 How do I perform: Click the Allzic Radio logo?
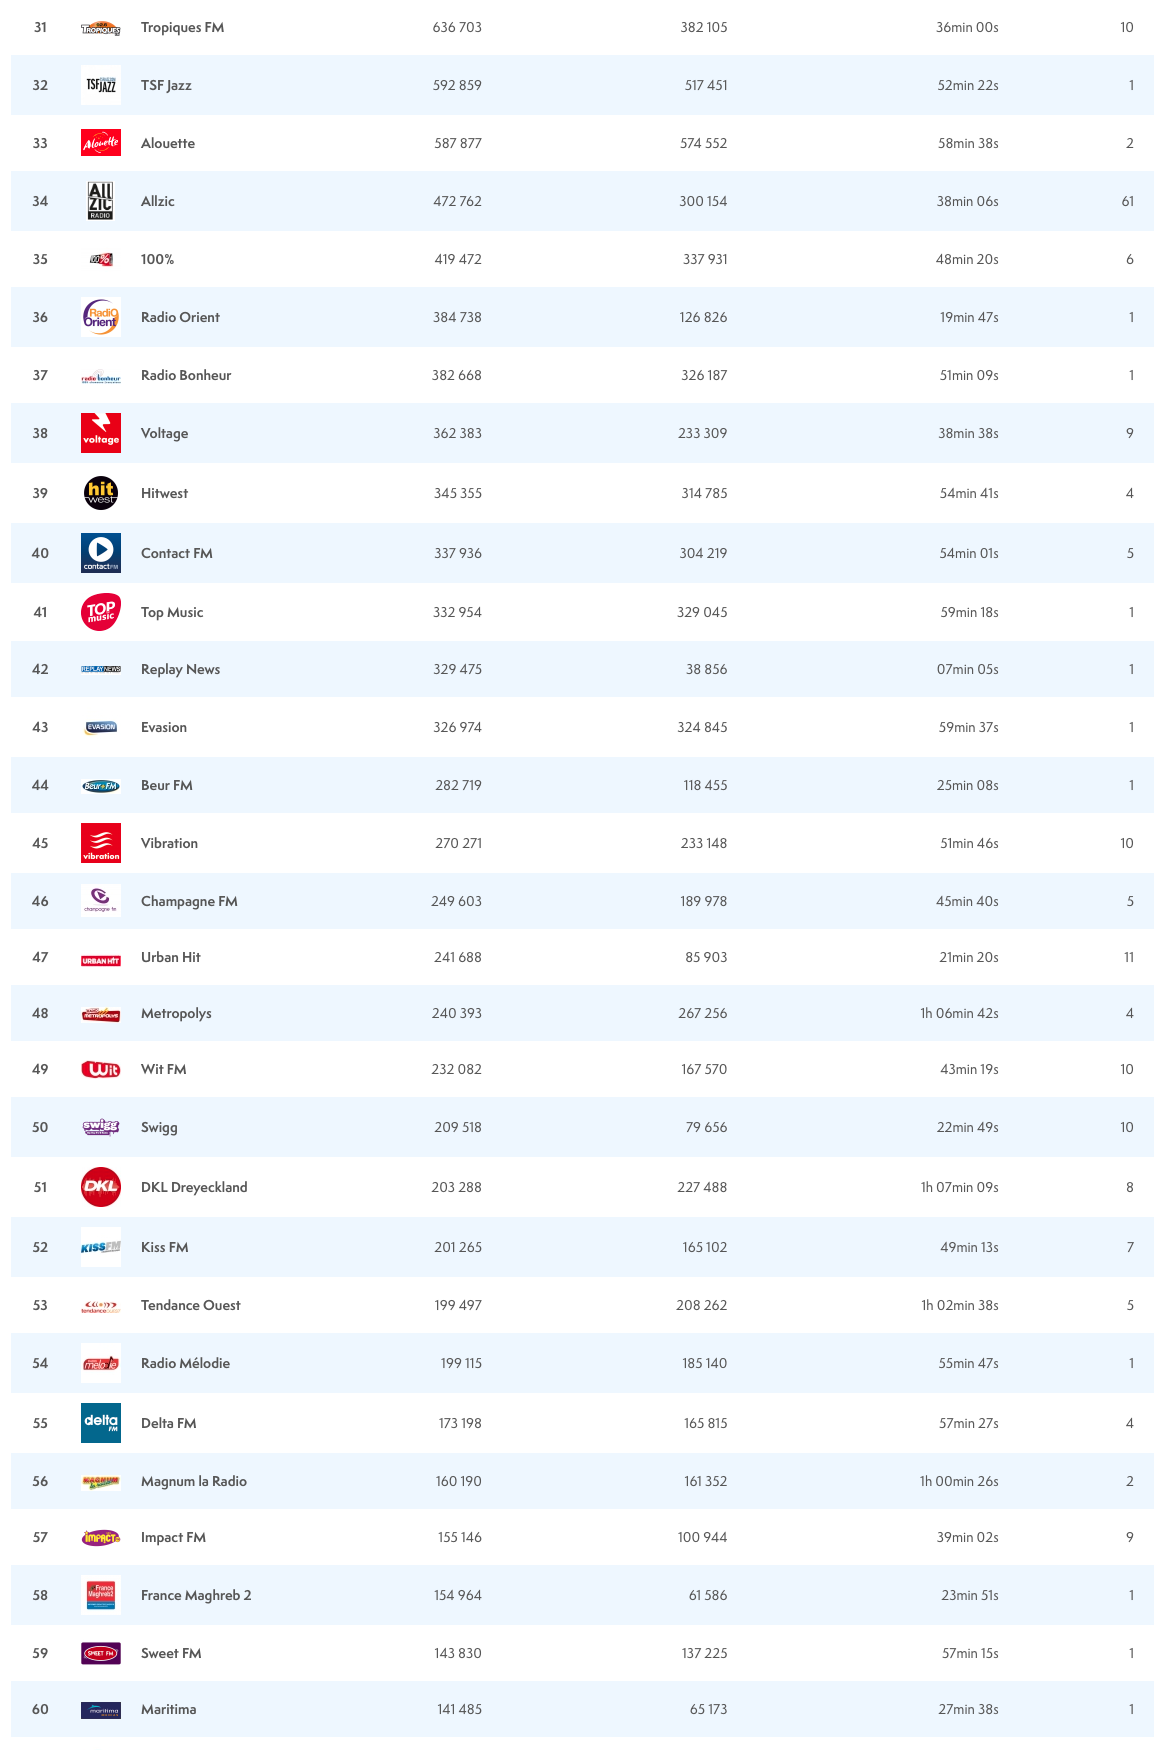[101, 201]
